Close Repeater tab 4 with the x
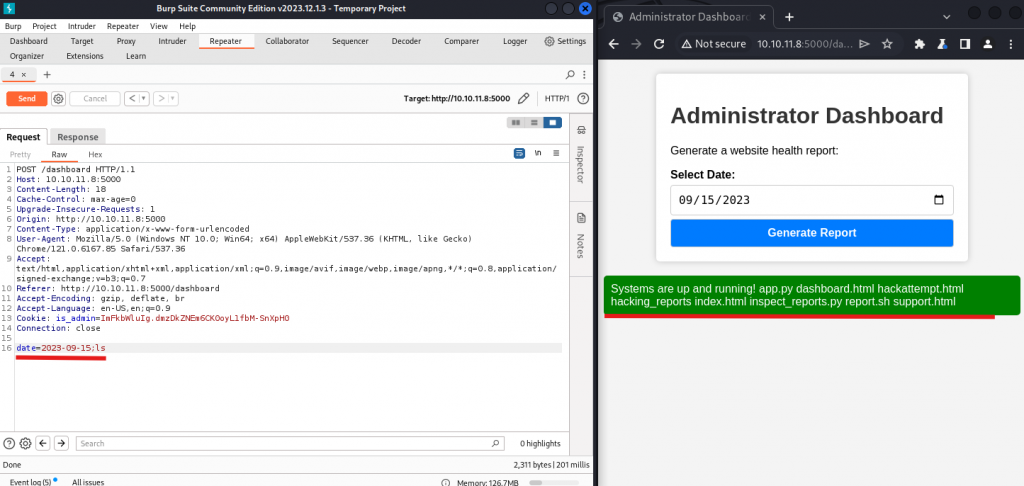 tap(24, 74)
